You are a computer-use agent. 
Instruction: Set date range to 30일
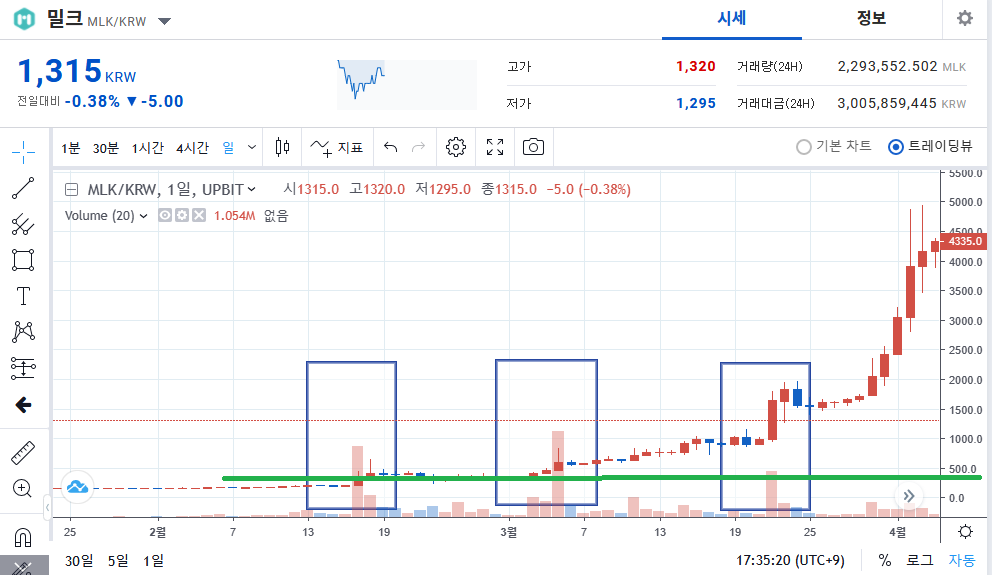pos(79,560)
